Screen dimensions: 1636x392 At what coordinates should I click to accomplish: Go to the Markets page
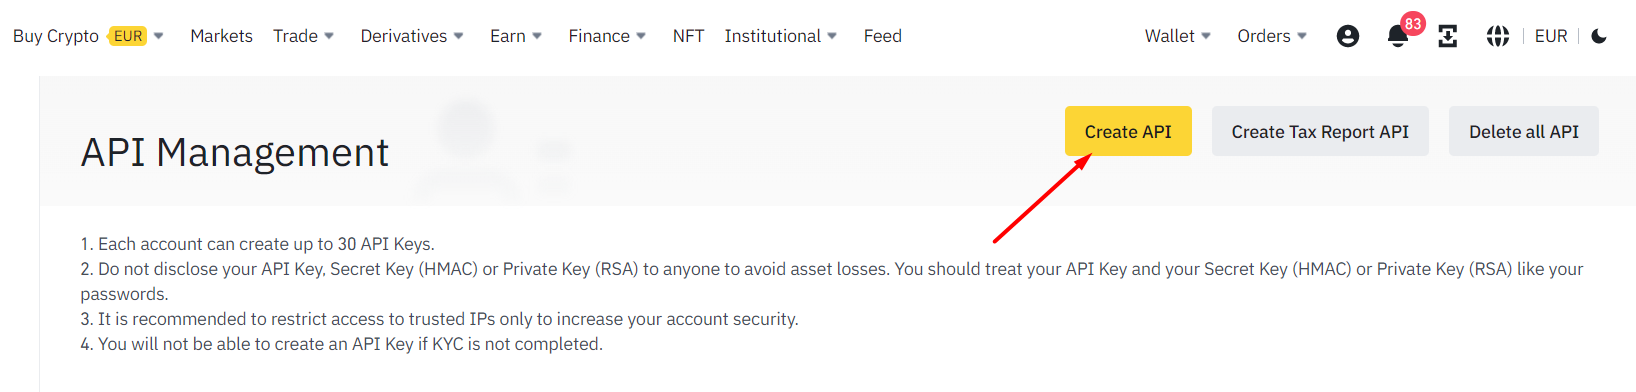click(221, 36)
